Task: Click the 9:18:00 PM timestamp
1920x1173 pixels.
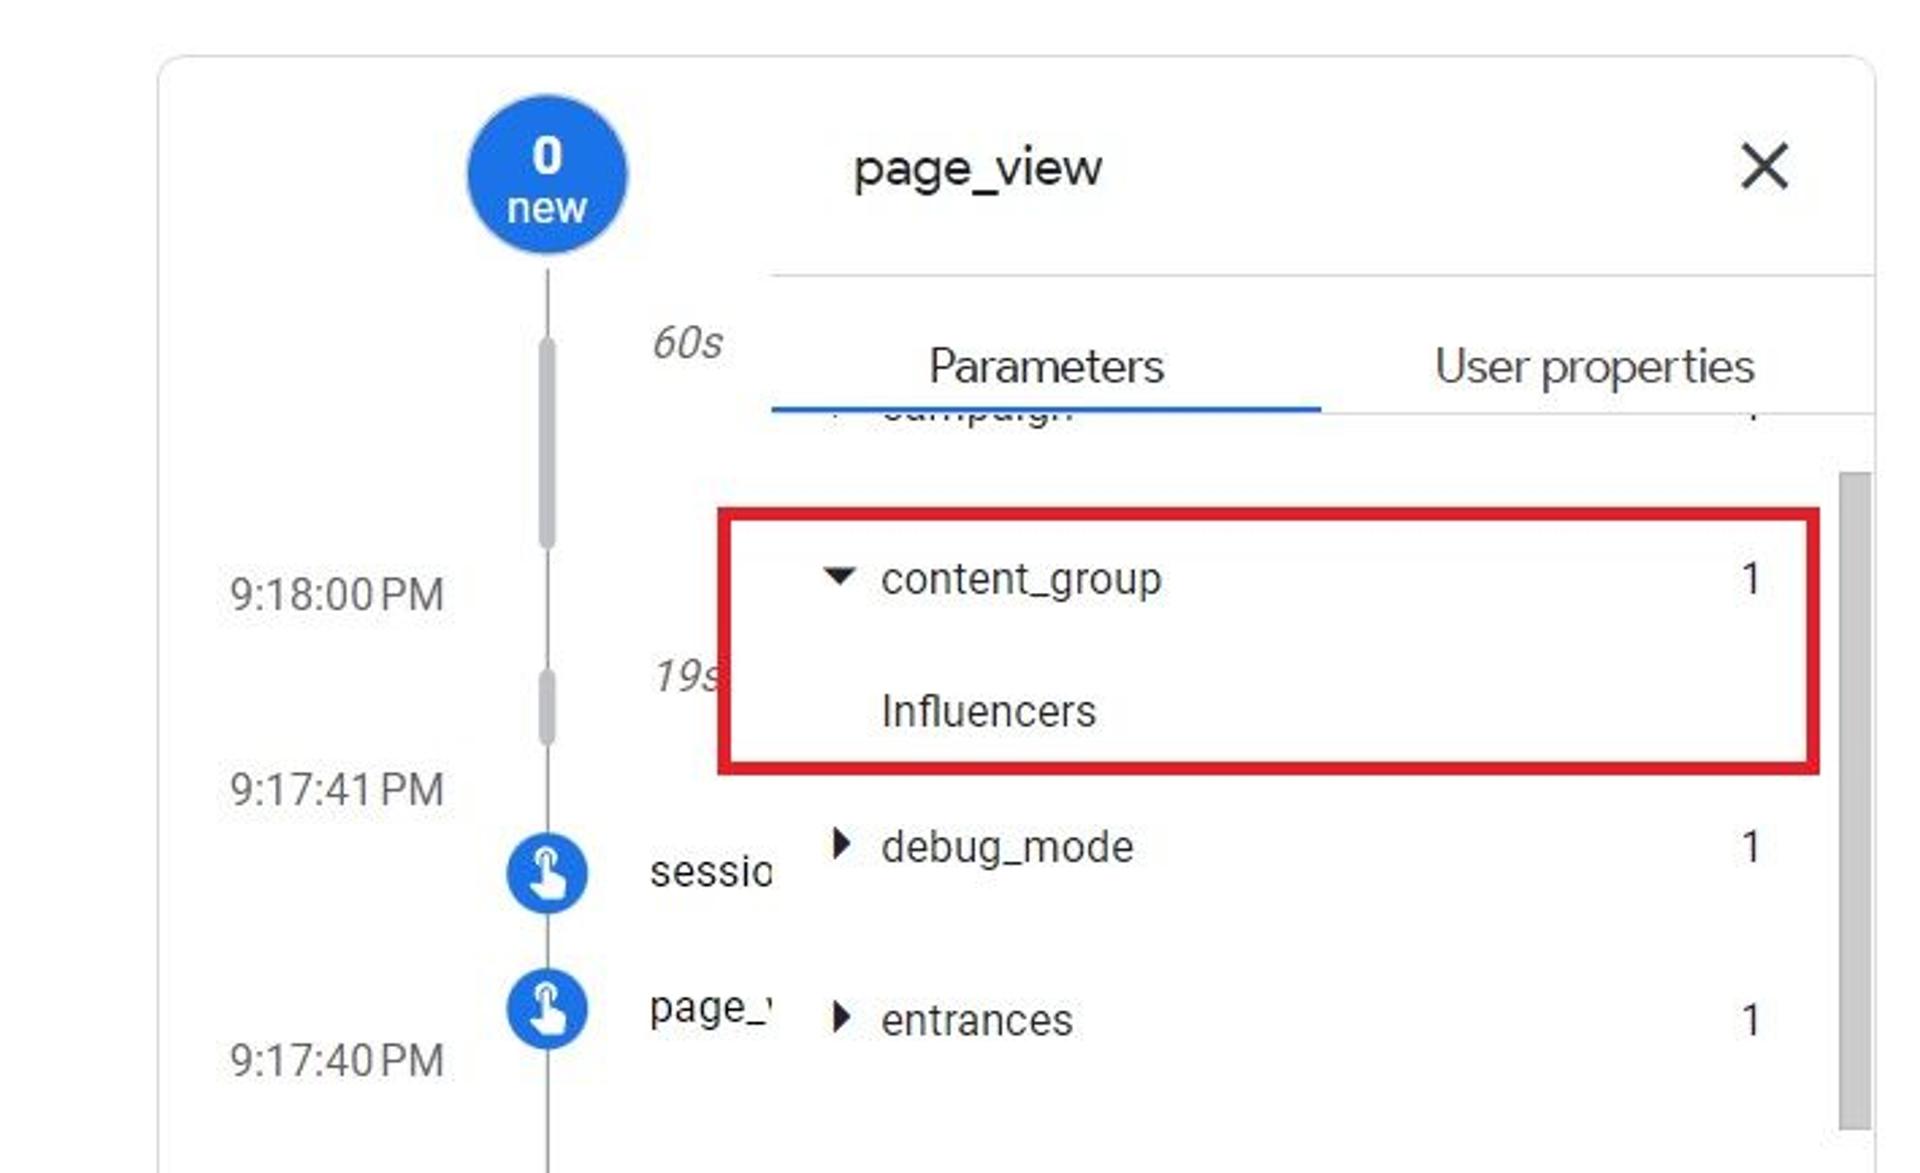Action: click(x=336, y=595)
